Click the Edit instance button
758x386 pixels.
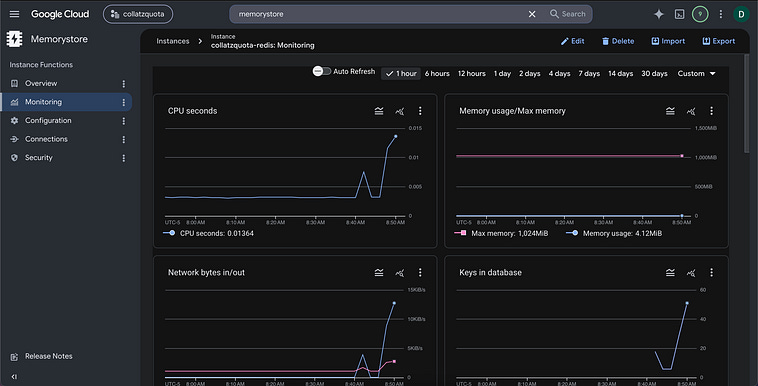click(x=572, y=41)
